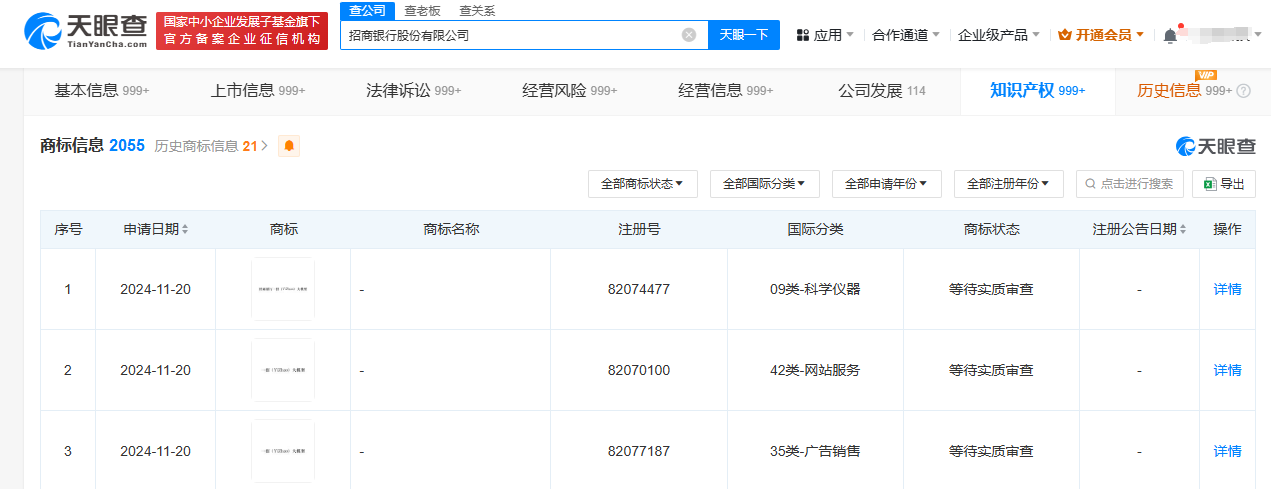
Task: Click the 点击进行搜索 table search field
Action: (1130, 184)
